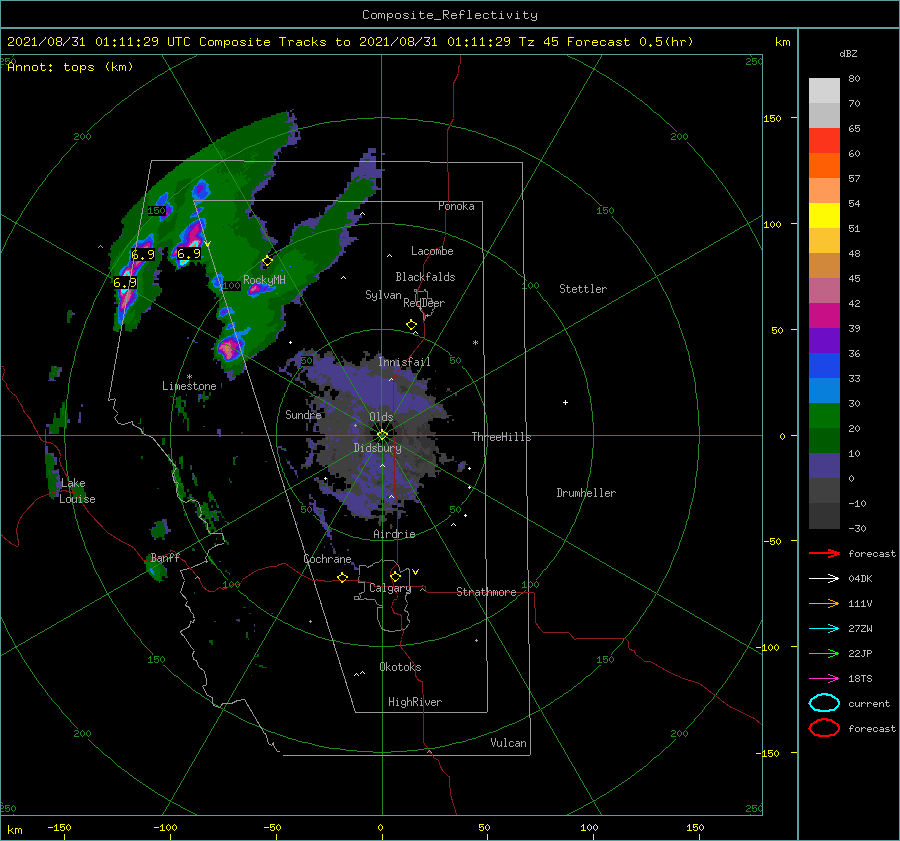Click the RedDeer city label
900x841 pixels.
point(424,303)
